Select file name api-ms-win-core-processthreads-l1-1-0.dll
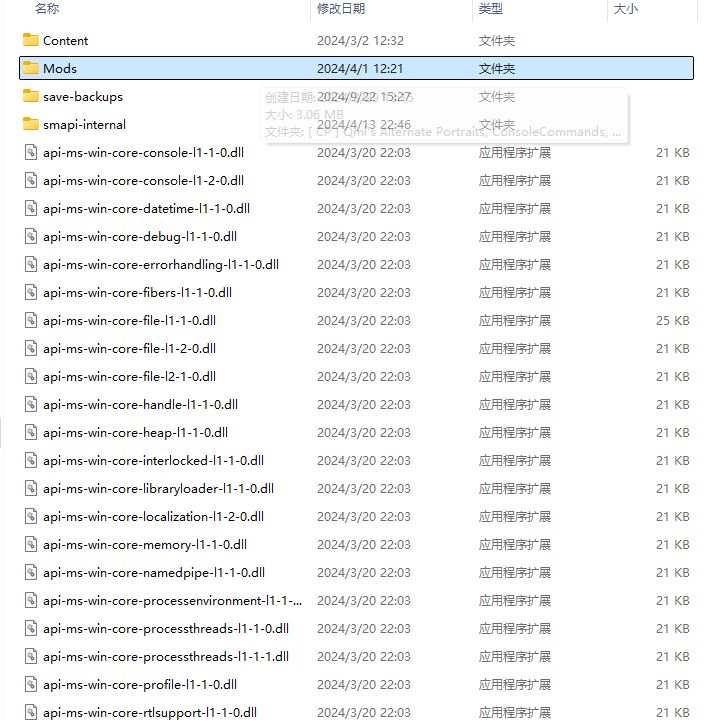Screen dimensions: 713x724 click(x=166, y=629)
